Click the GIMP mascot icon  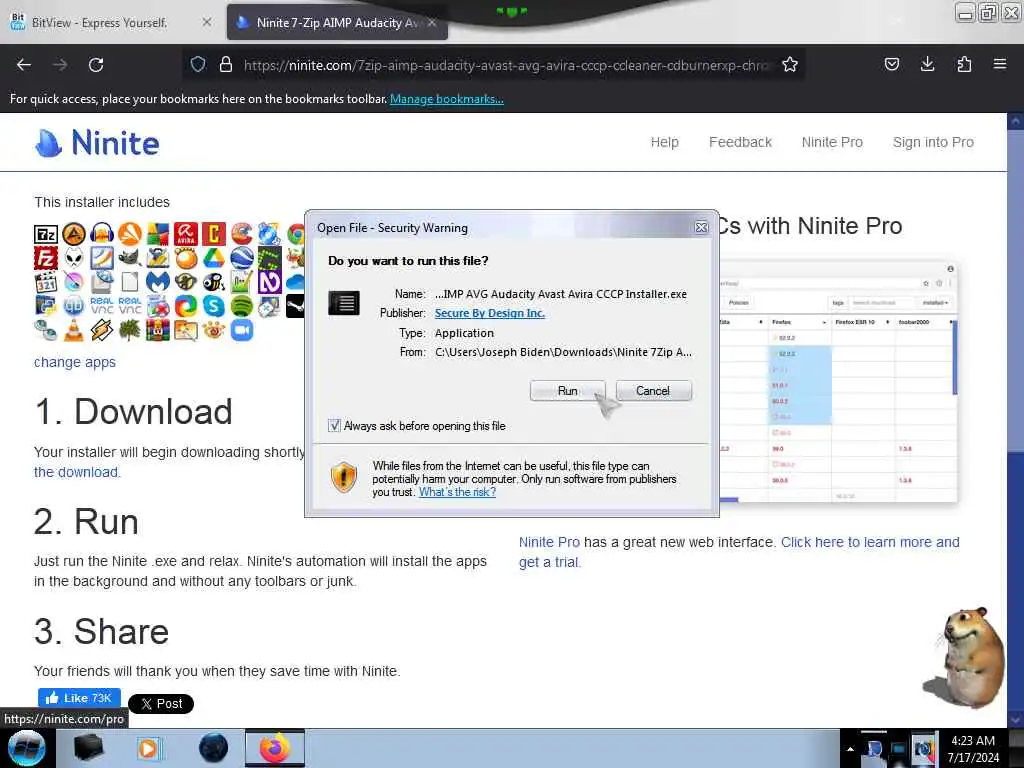[x=130, y=258]
